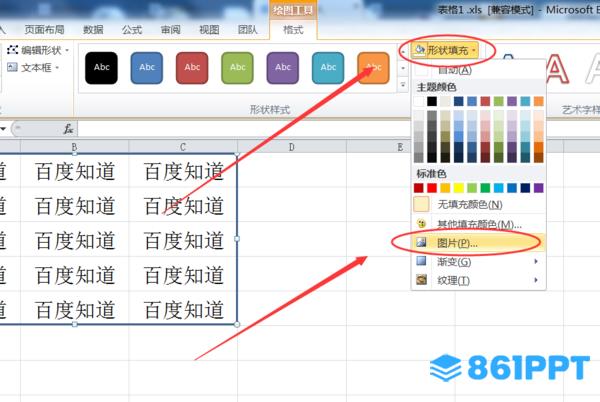The height and width of the screenshot is (402, 600).
Task: Apply the blue Abc shape style
Action: coord(147,68)
